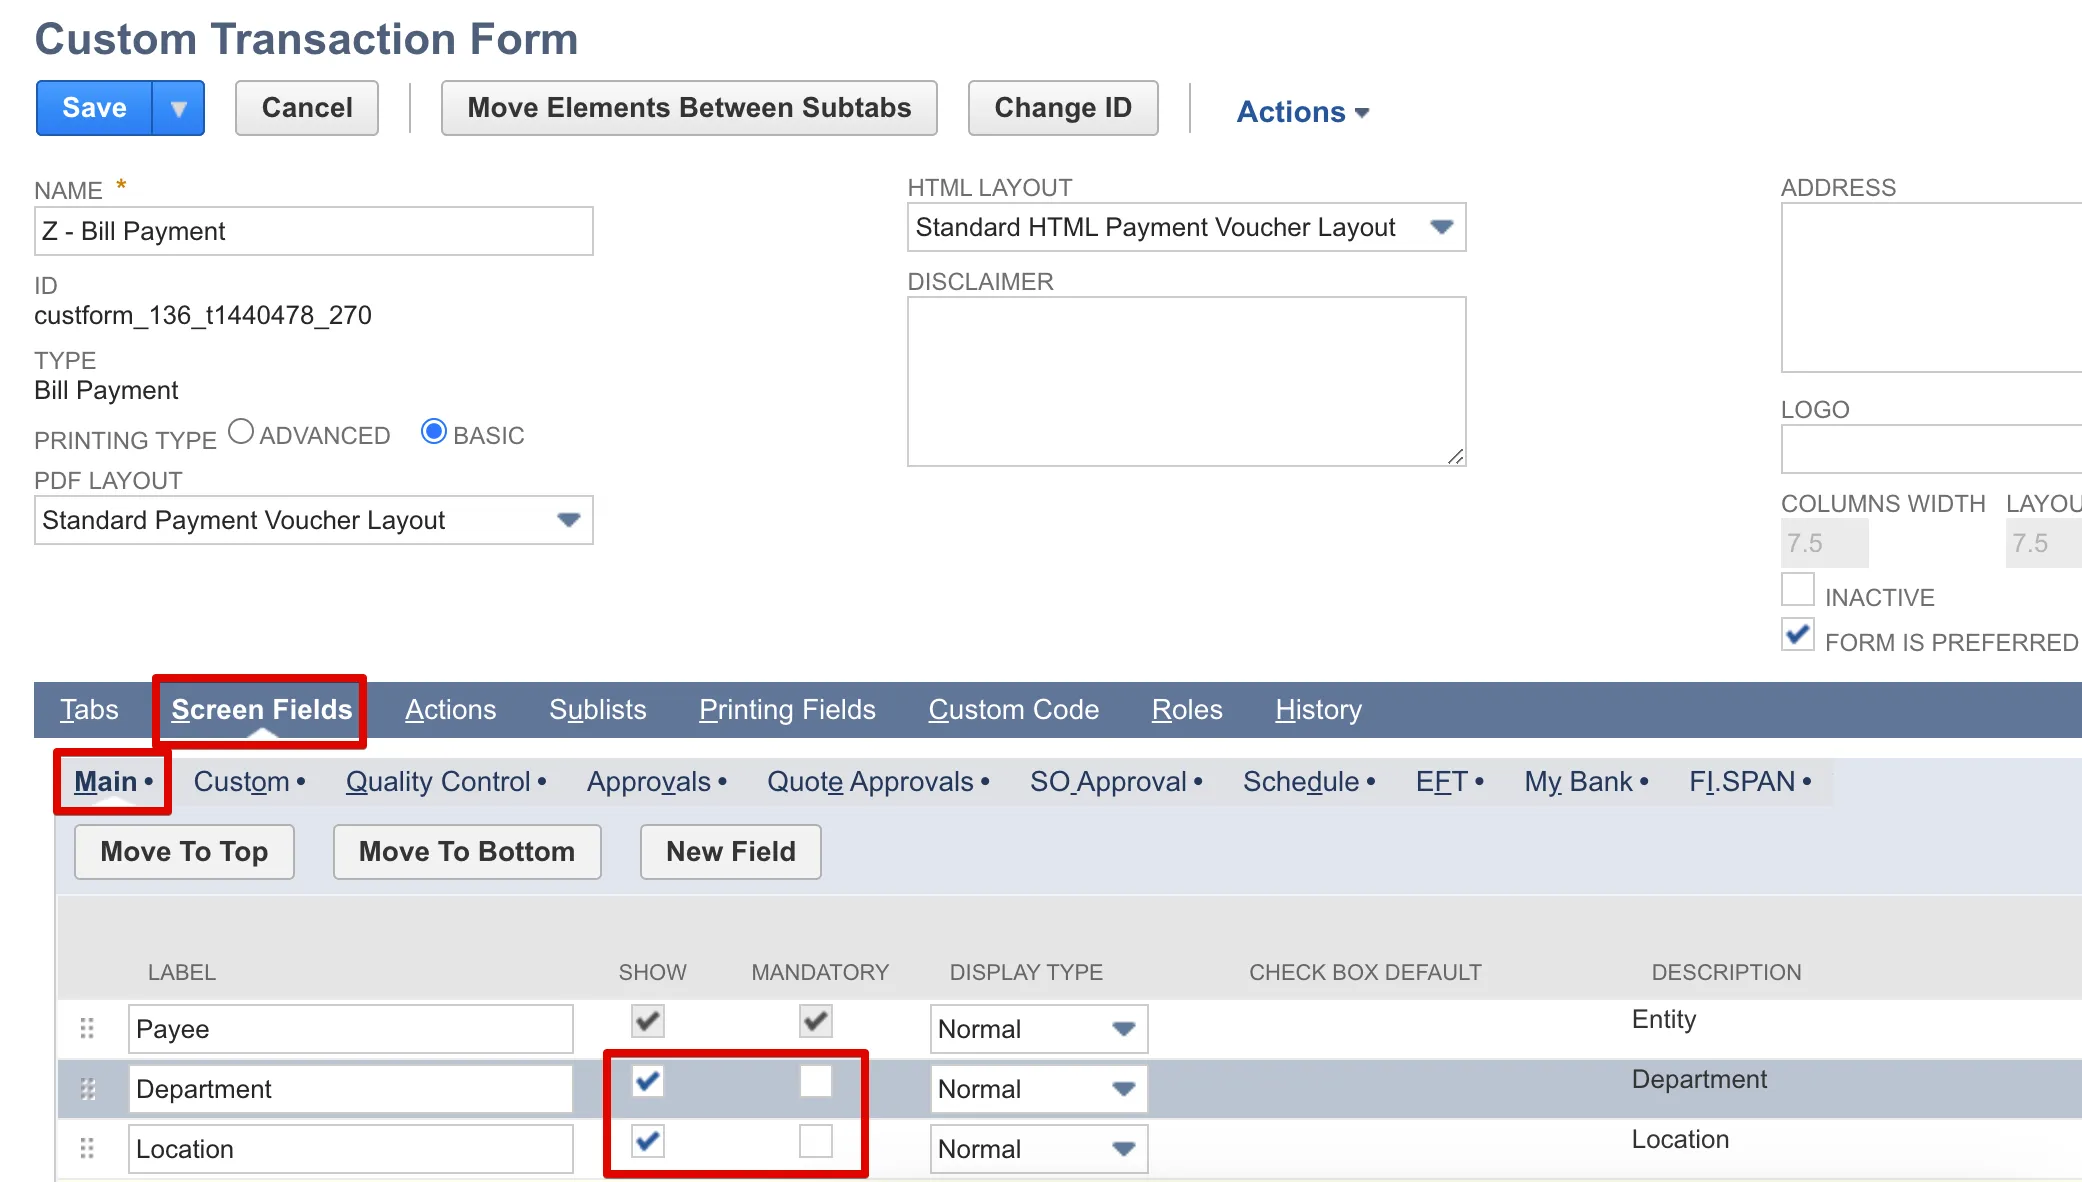Screen dimensions: 2082x1182
Task: Click the Location label field
Action: [351, 1149]
